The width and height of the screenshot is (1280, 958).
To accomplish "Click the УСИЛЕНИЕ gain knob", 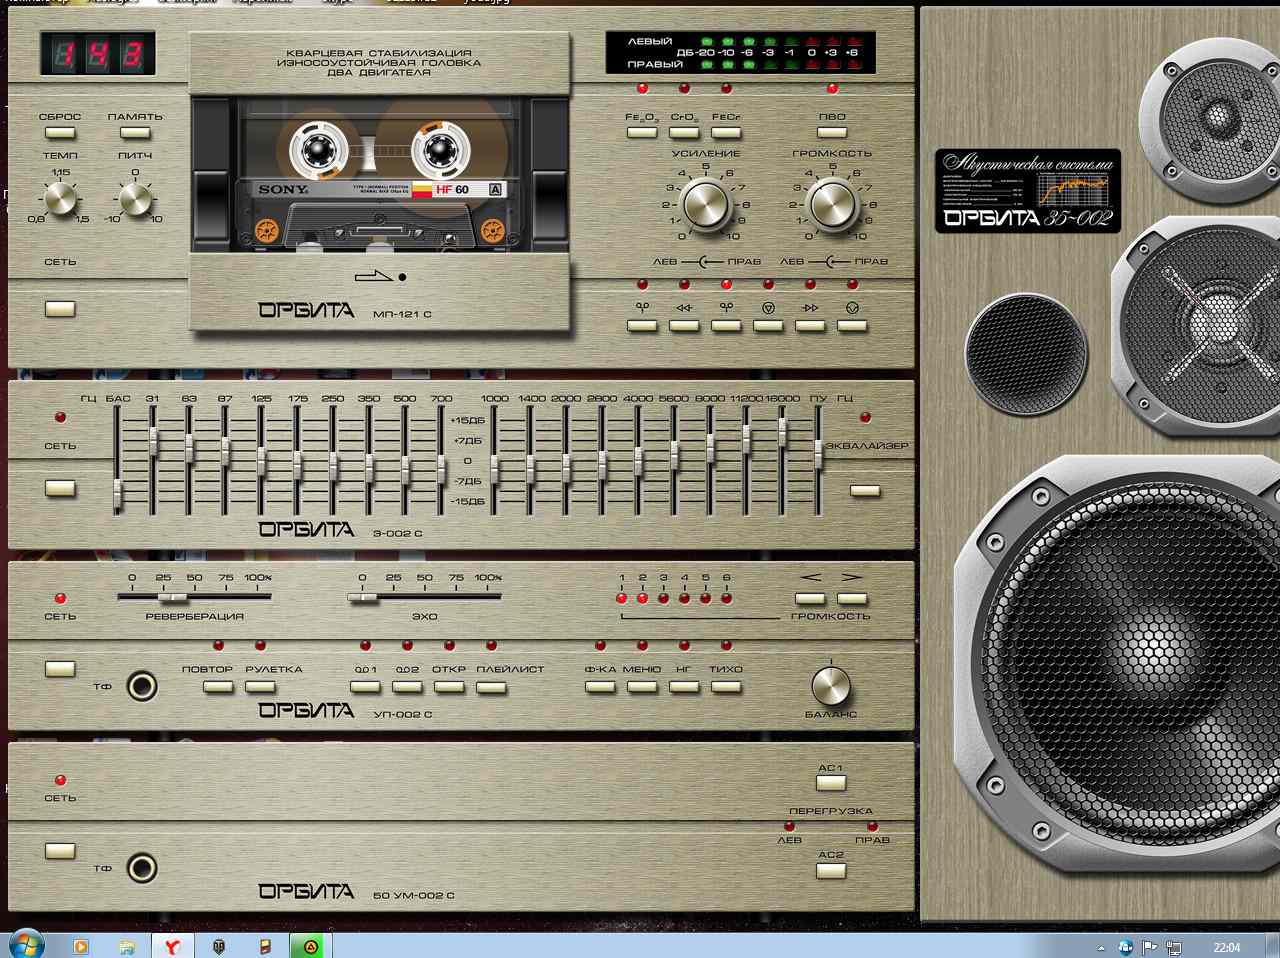I will pos(706,204).
